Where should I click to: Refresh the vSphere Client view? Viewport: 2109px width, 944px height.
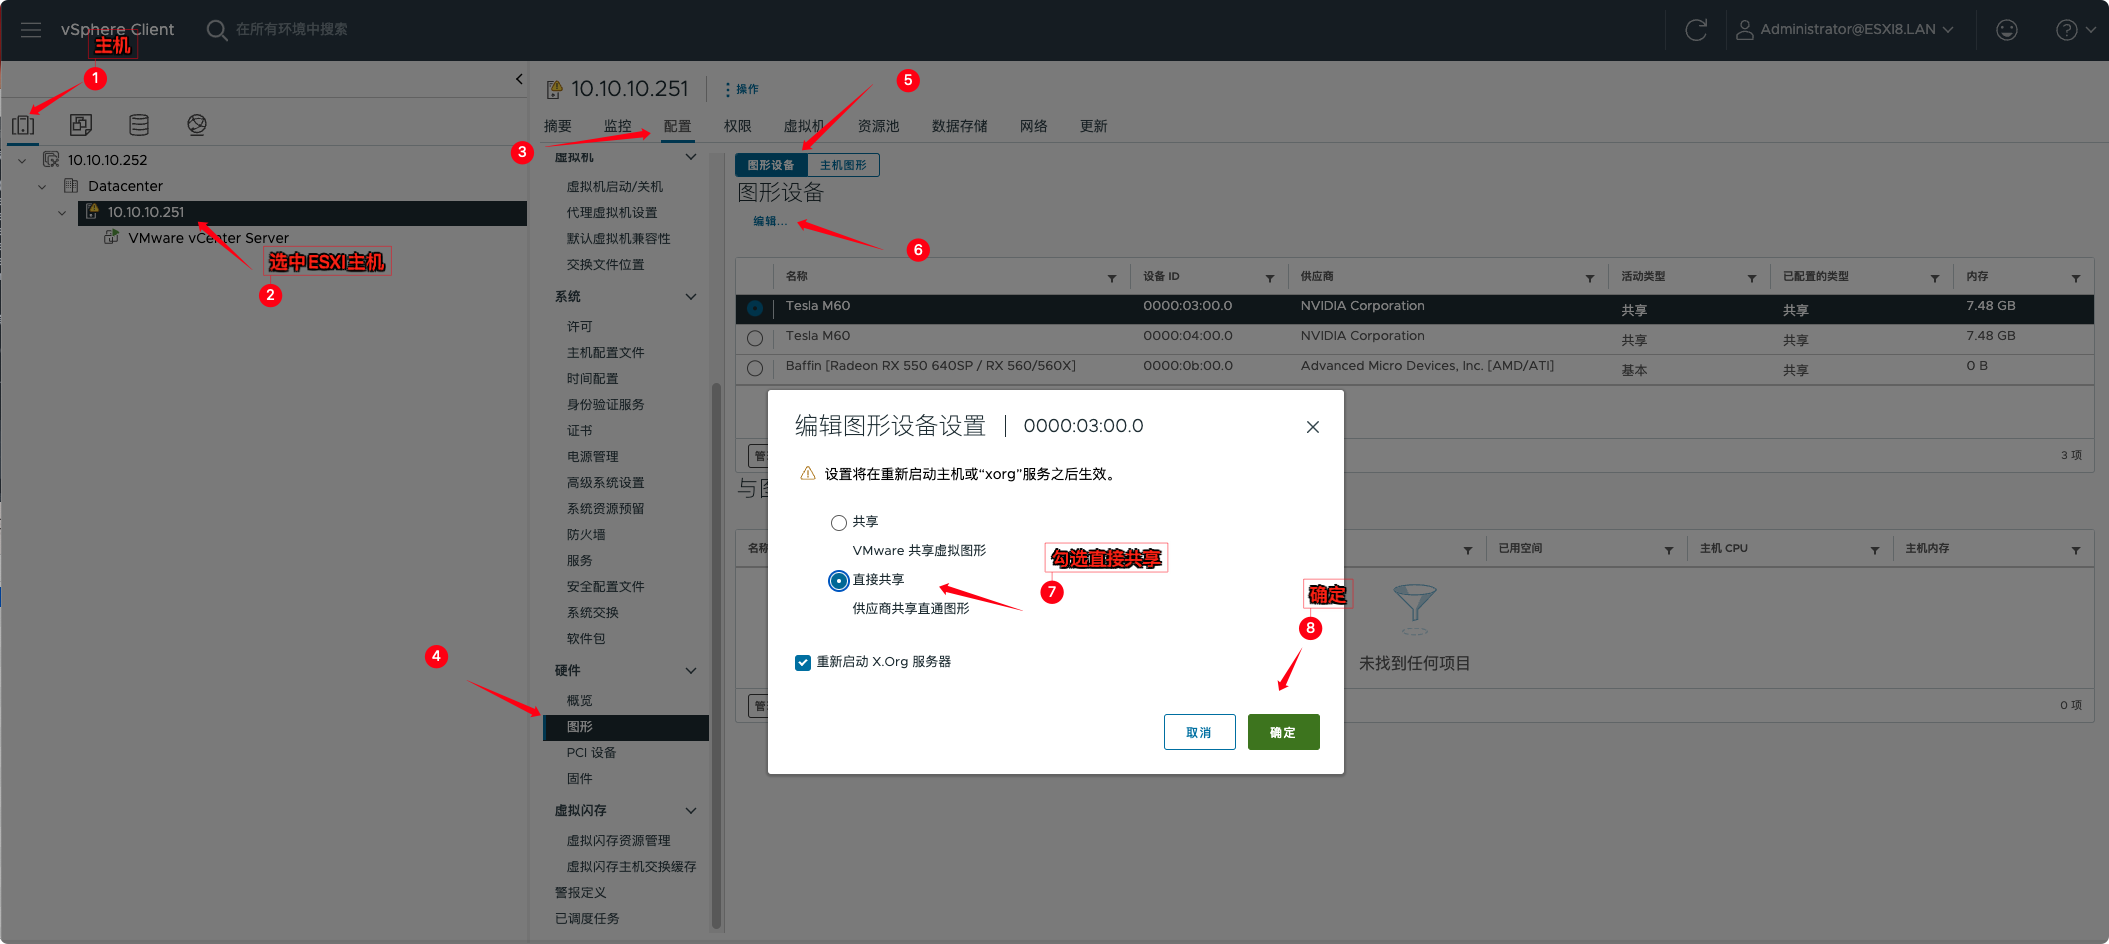1696,30
